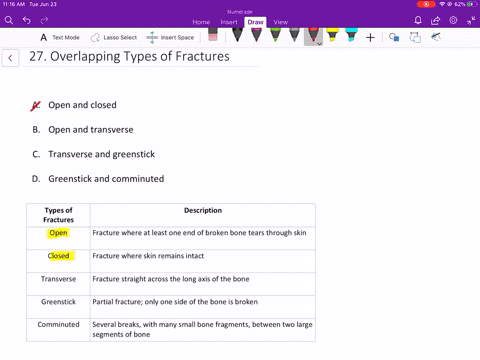Undo the last action
Screen dimensions: 480x360
pos(27,20)
